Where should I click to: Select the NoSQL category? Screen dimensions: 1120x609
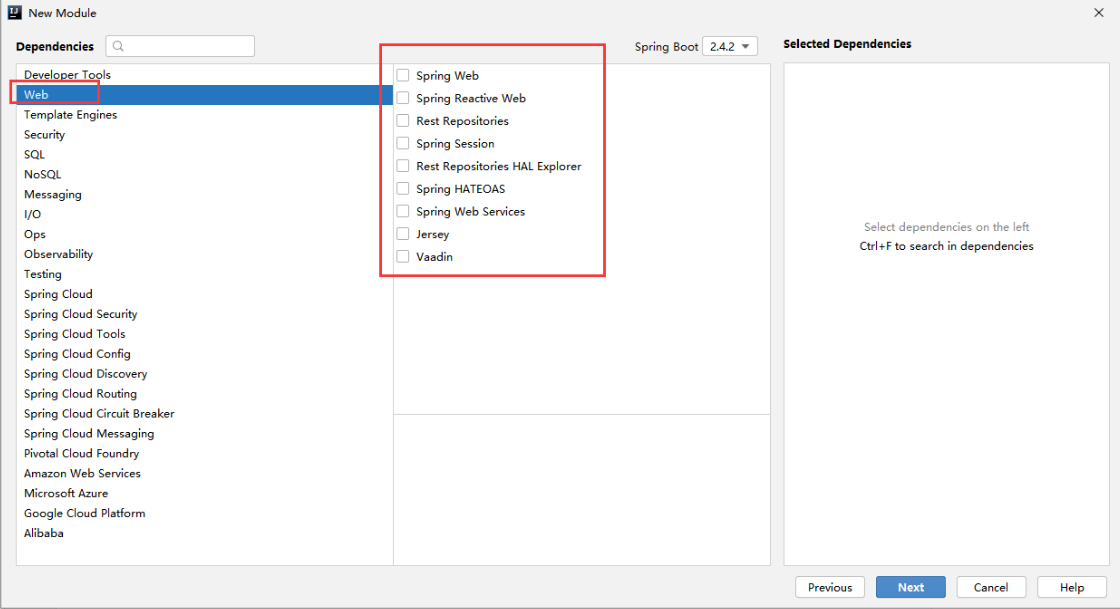pyautogui.click(x=204, y=174)
